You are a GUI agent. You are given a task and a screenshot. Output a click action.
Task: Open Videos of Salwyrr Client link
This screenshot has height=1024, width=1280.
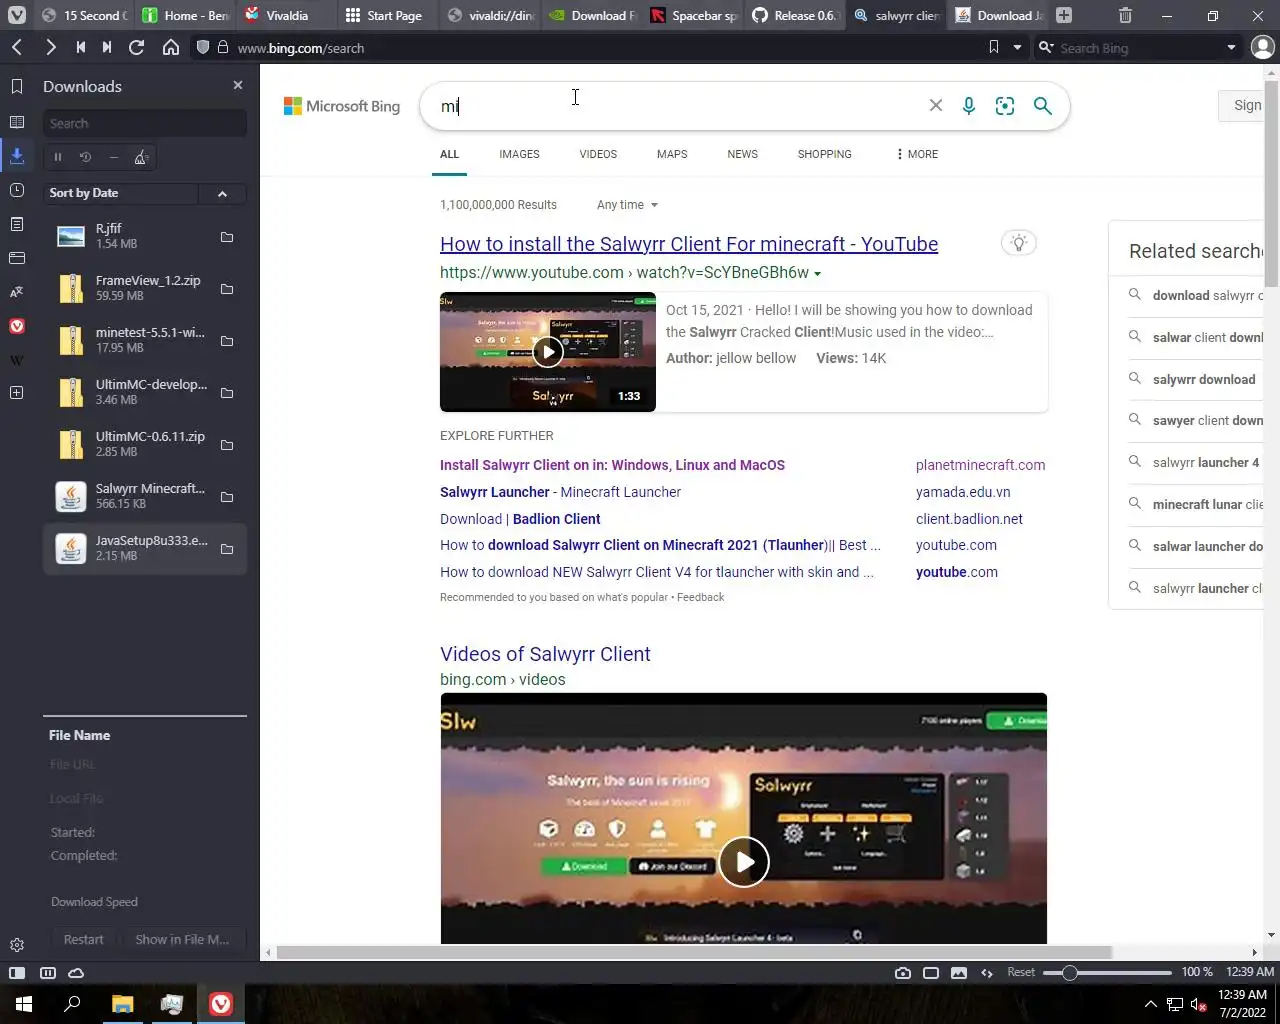click(545, 654)
